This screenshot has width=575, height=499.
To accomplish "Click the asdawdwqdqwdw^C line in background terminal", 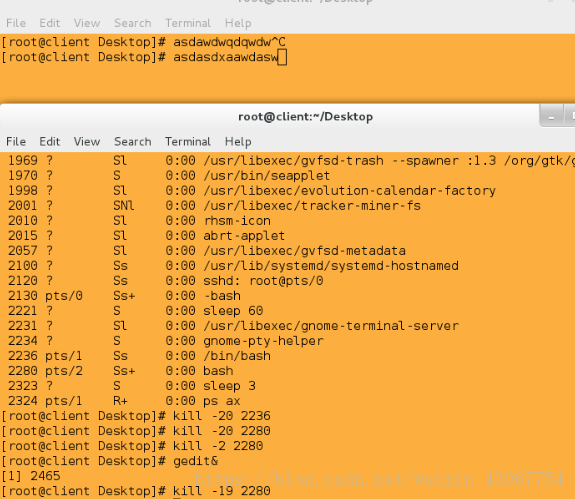I will coord(143,42).
